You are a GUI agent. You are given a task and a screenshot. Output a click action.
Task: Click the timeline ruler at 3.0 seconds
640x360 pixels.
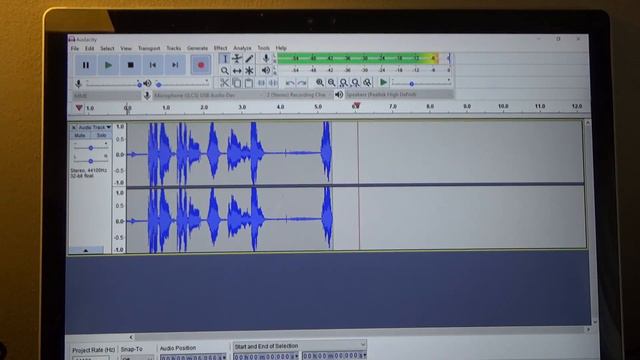point(242,108)
